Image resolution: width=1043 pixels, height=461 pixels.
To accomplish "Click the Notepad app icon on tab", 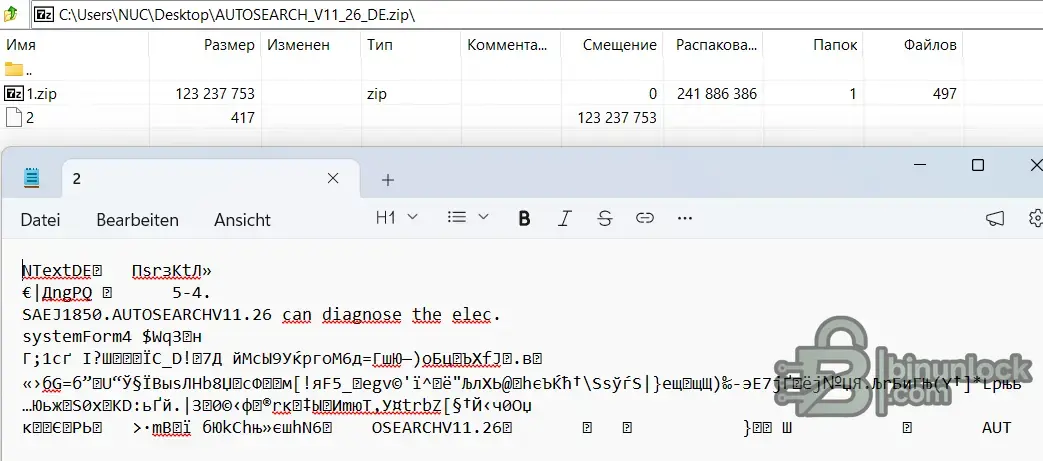I will [32, 178].
